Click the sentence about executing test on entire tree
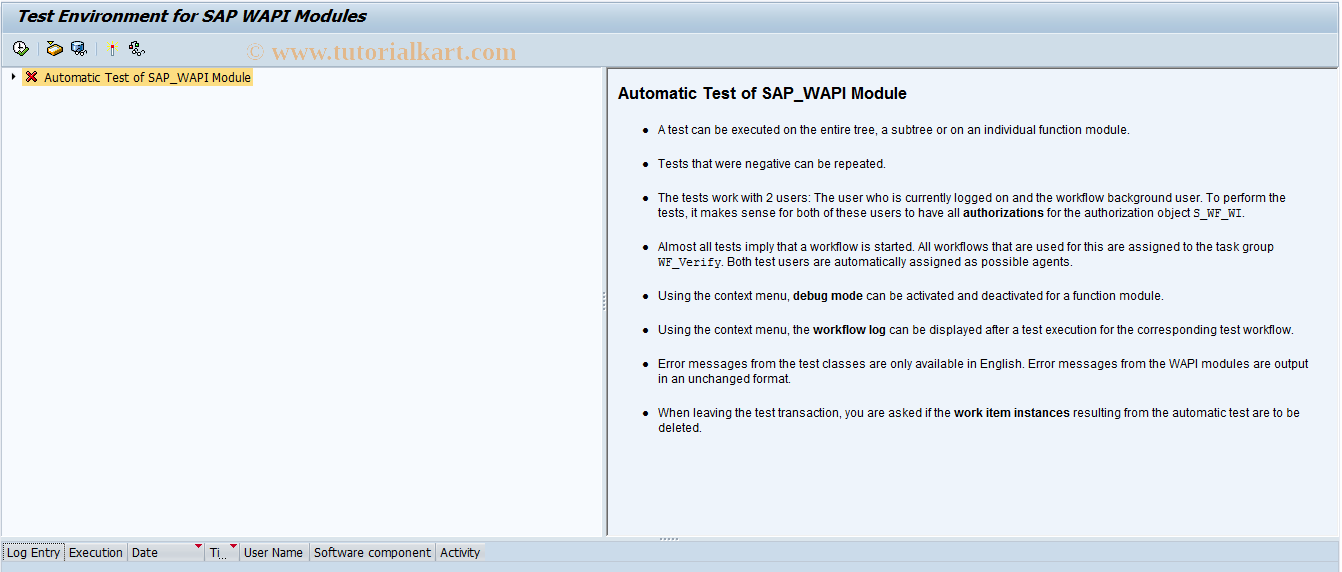Image resolution: width=1342 pixels, height=572 pixels. coord(893,130)
